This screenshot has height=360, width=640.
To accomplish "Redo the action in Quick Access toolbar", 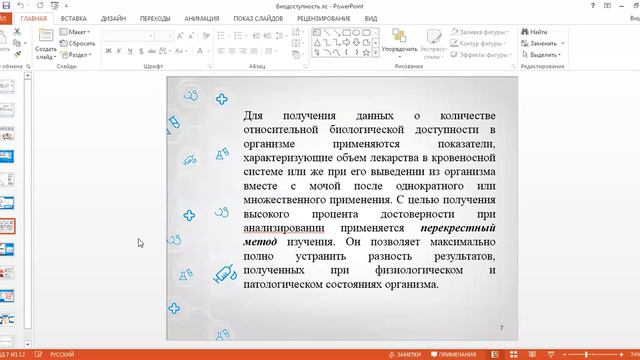I will coord(40,6).
